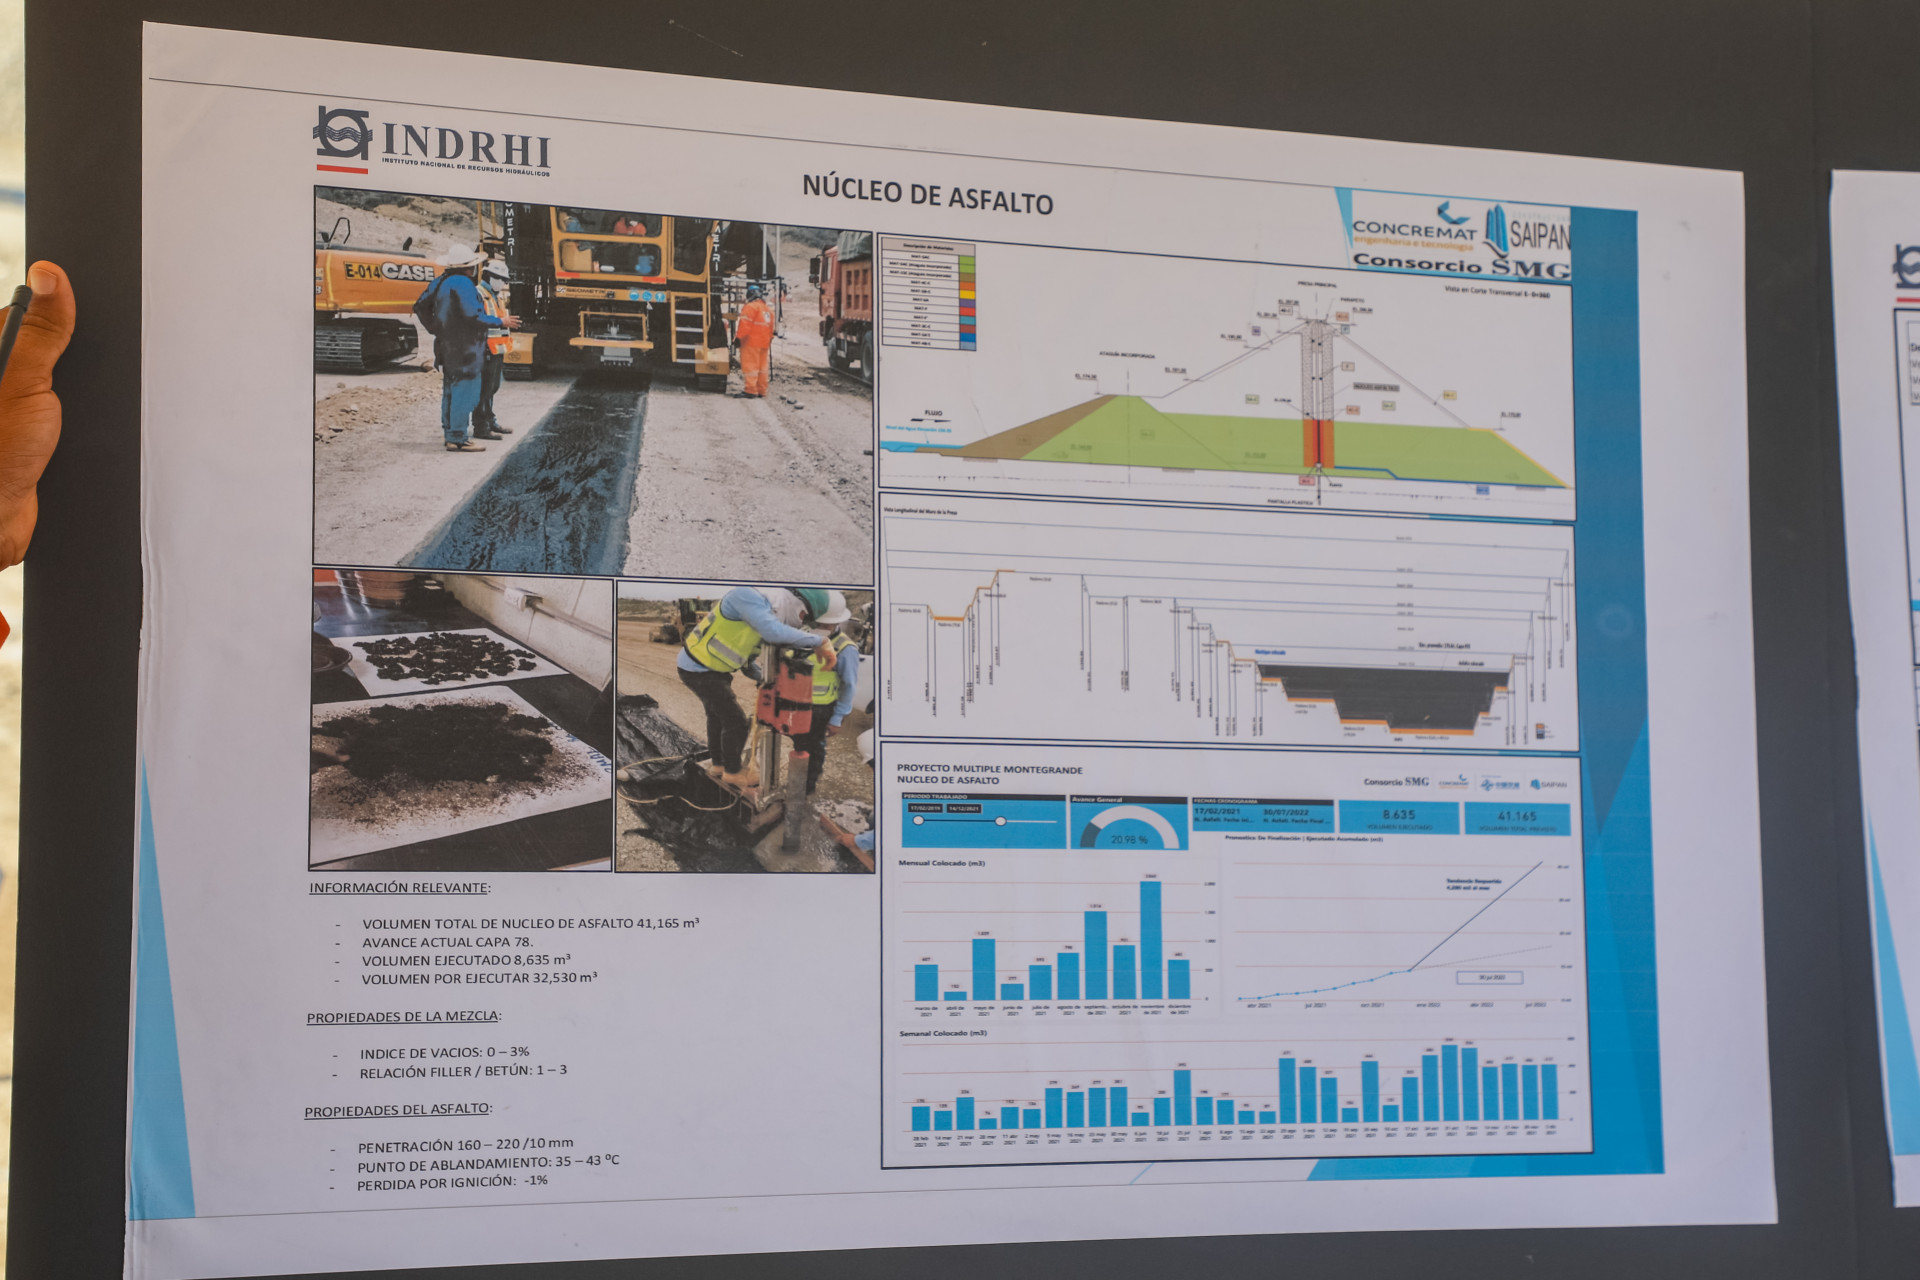Click the material color legend table
The height and width of the screenshot is (1280, 1920).
click(x=928, y=295)
